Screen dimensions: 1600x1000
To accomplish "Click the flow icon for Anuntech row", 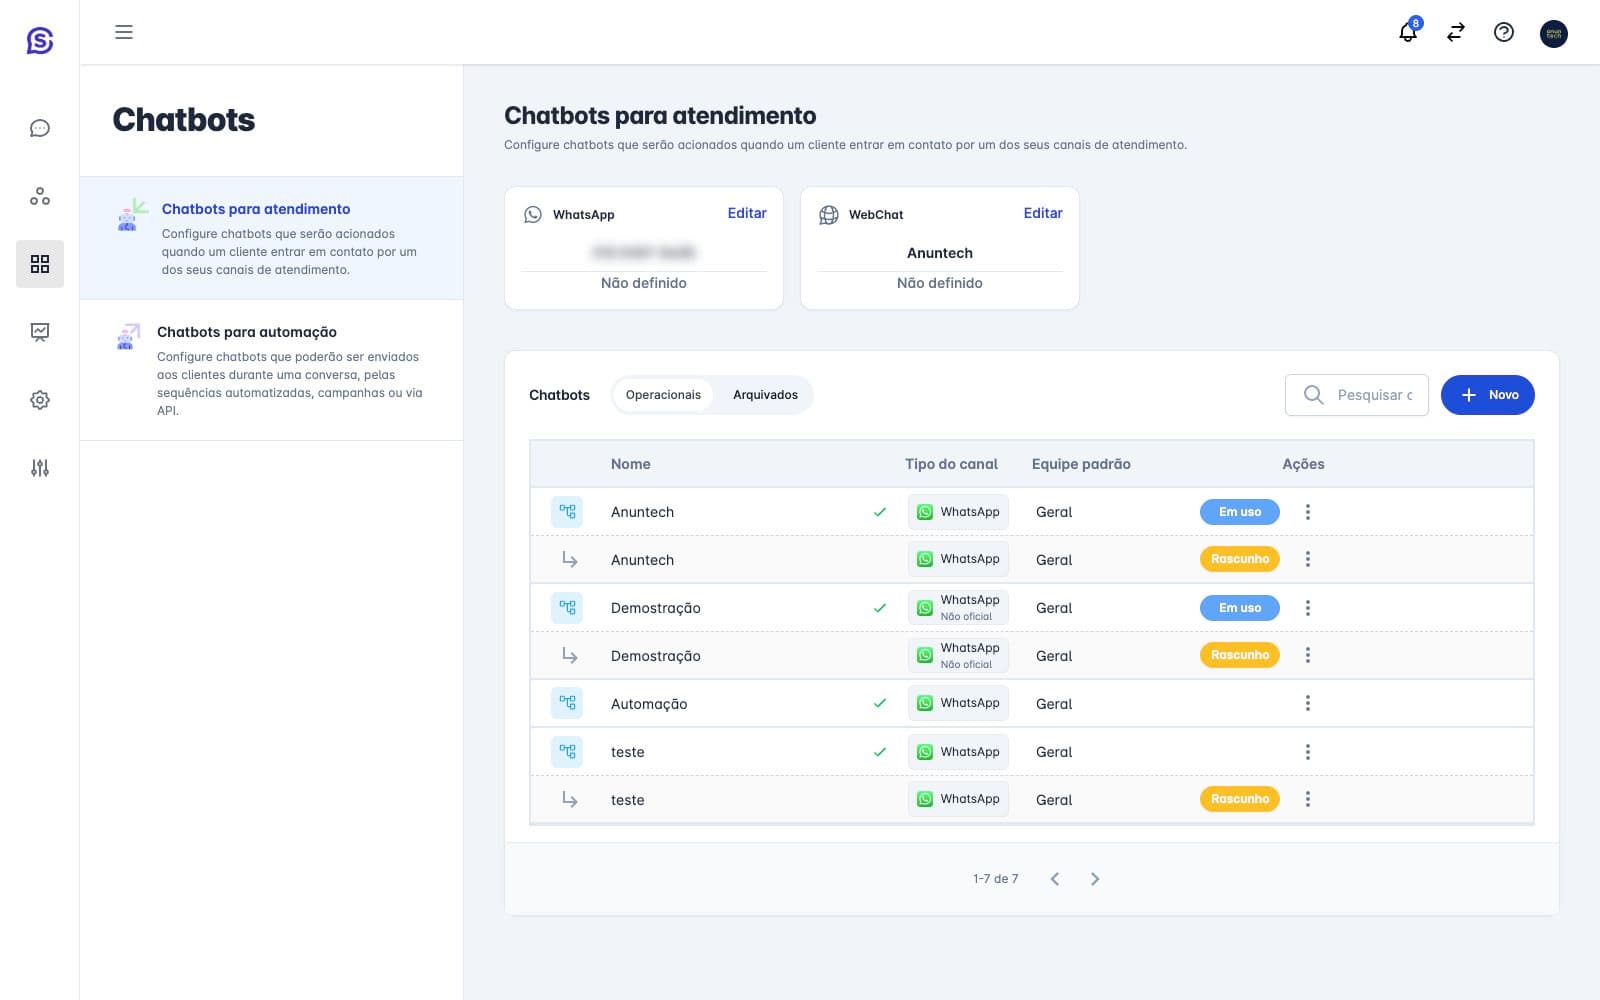I will pos(567,512).
